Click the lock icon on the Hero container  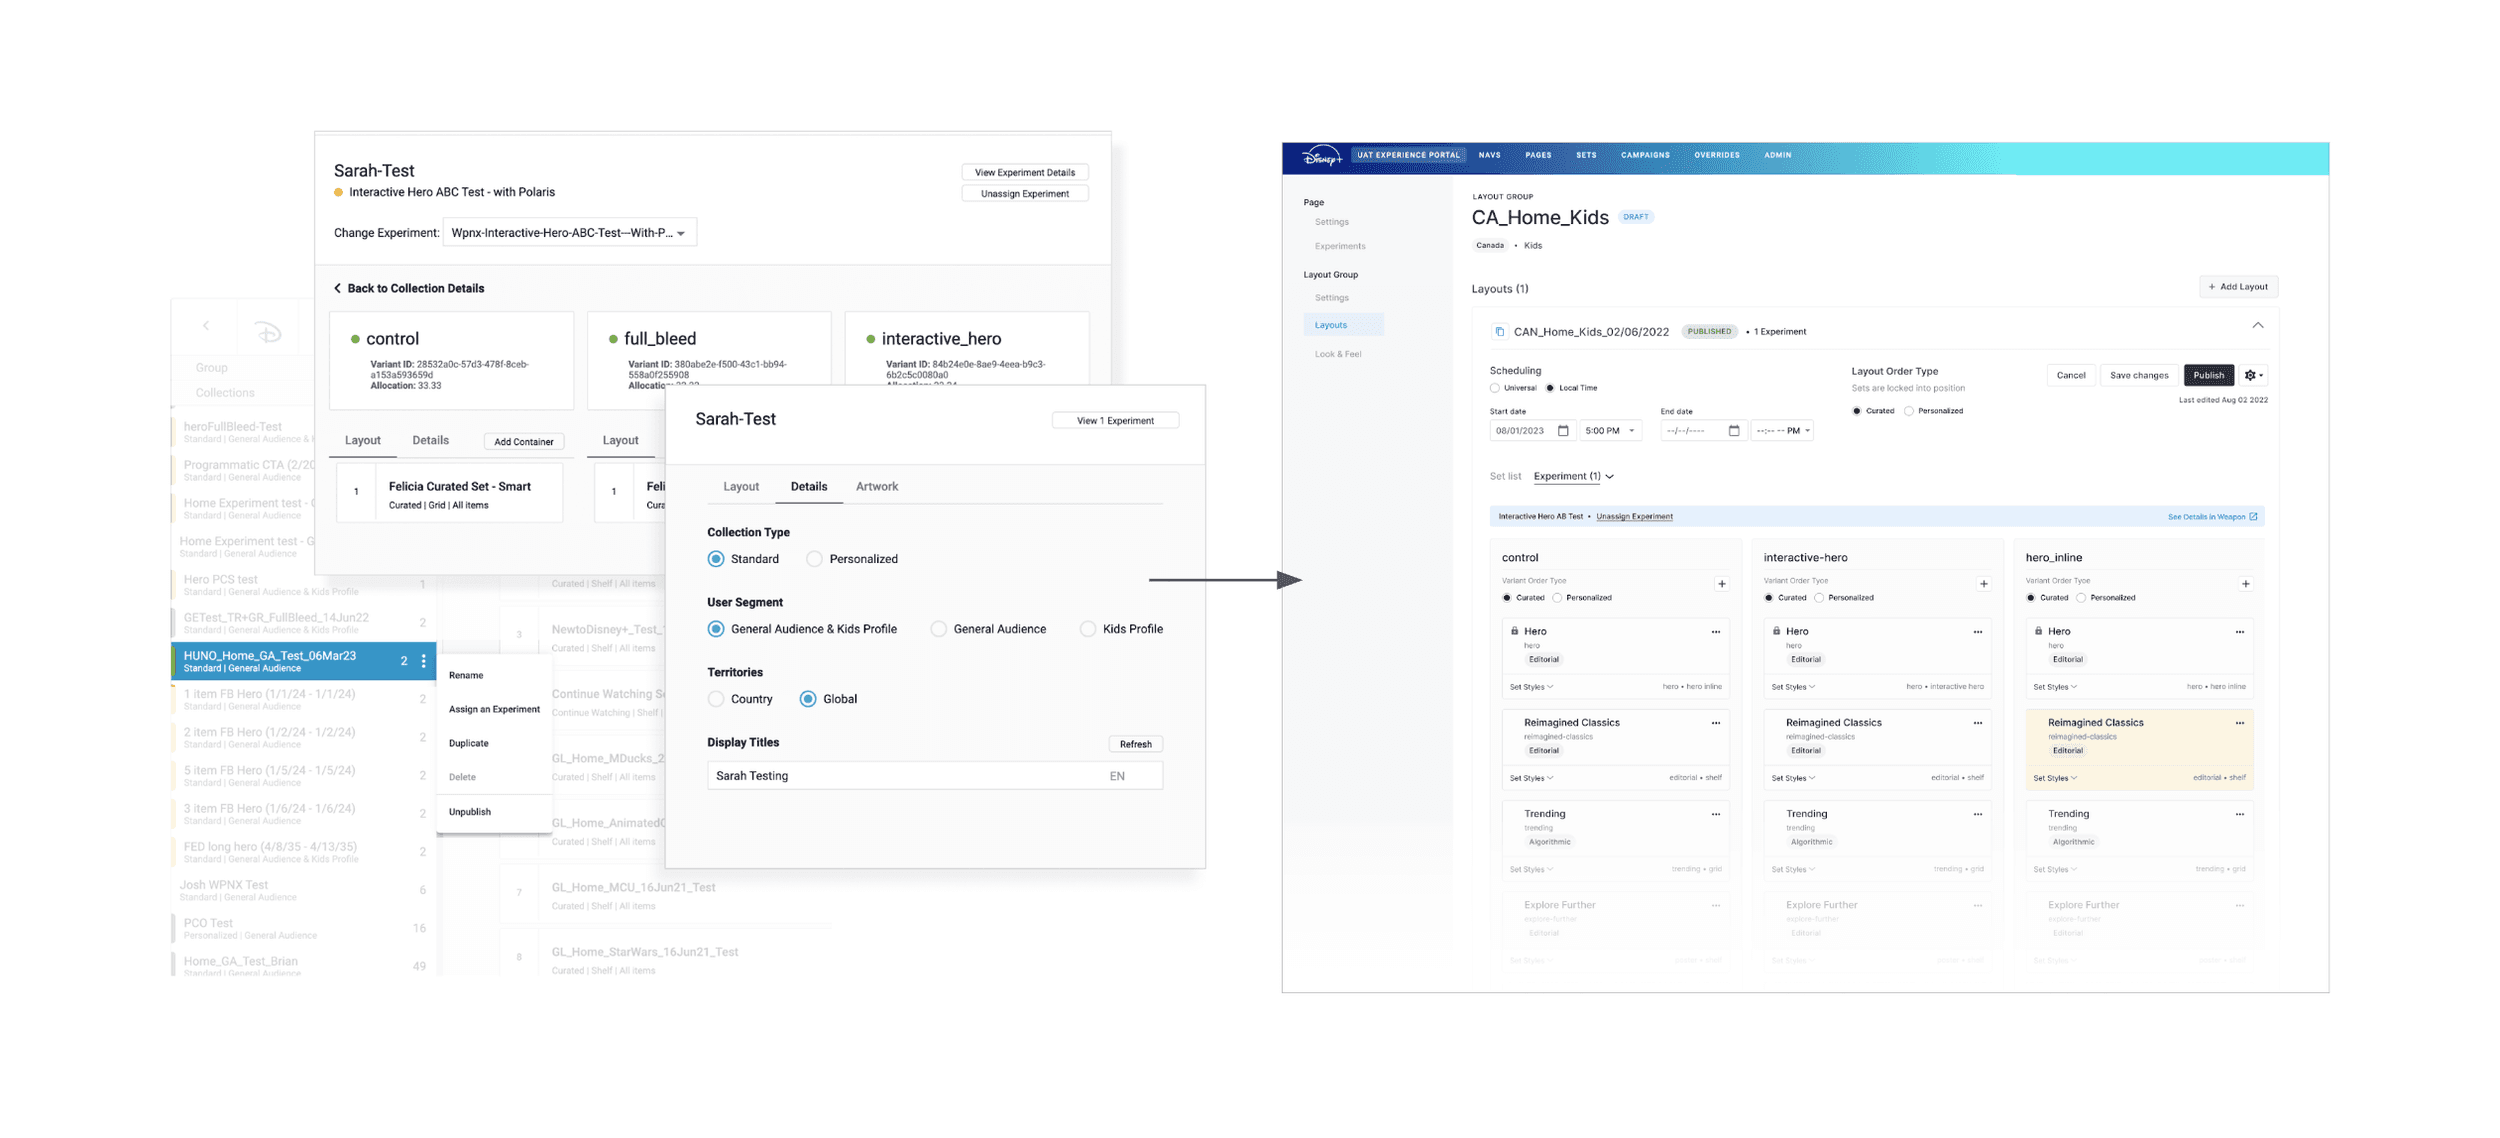(x=1516, y=631)
